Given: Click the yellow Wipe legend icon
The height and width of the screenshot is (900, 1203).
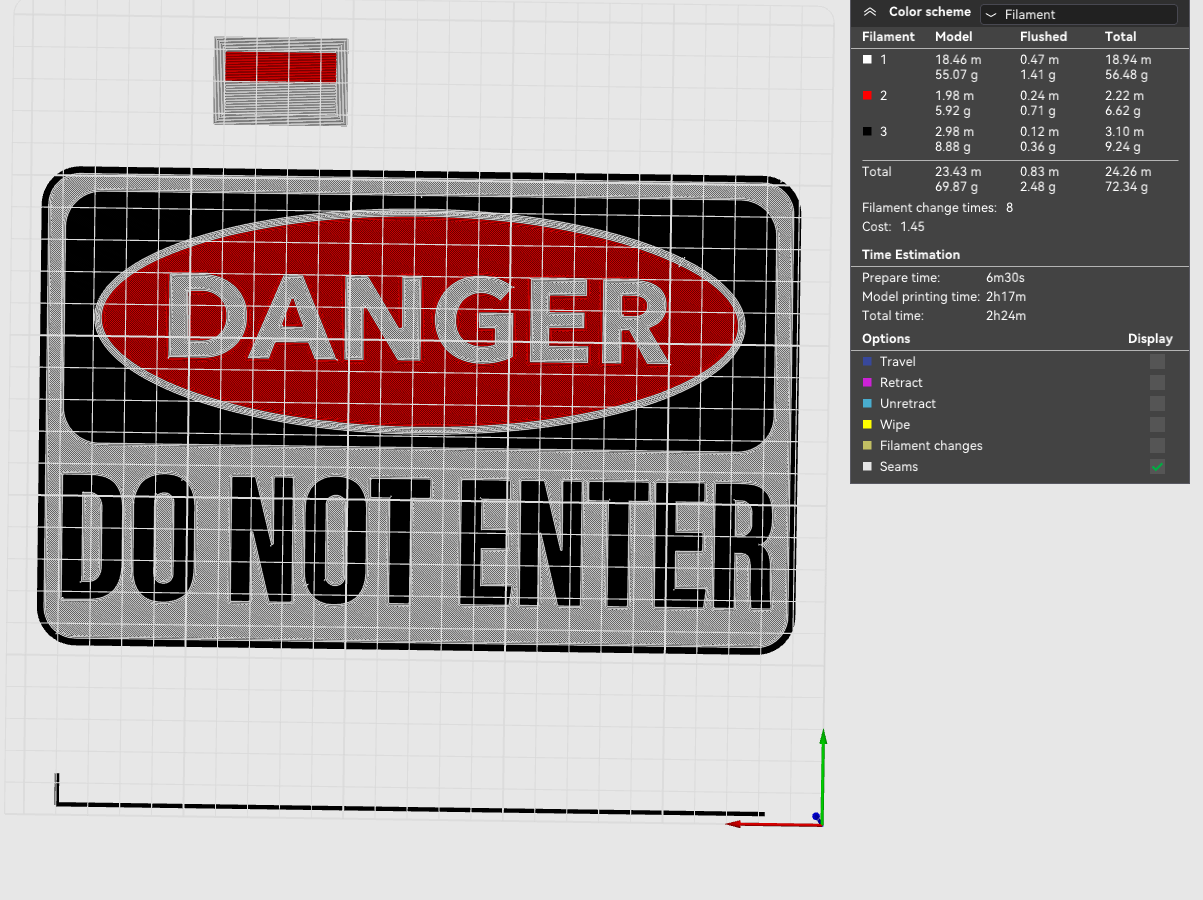Looking at the screenshot, I should tap(867, 424).
